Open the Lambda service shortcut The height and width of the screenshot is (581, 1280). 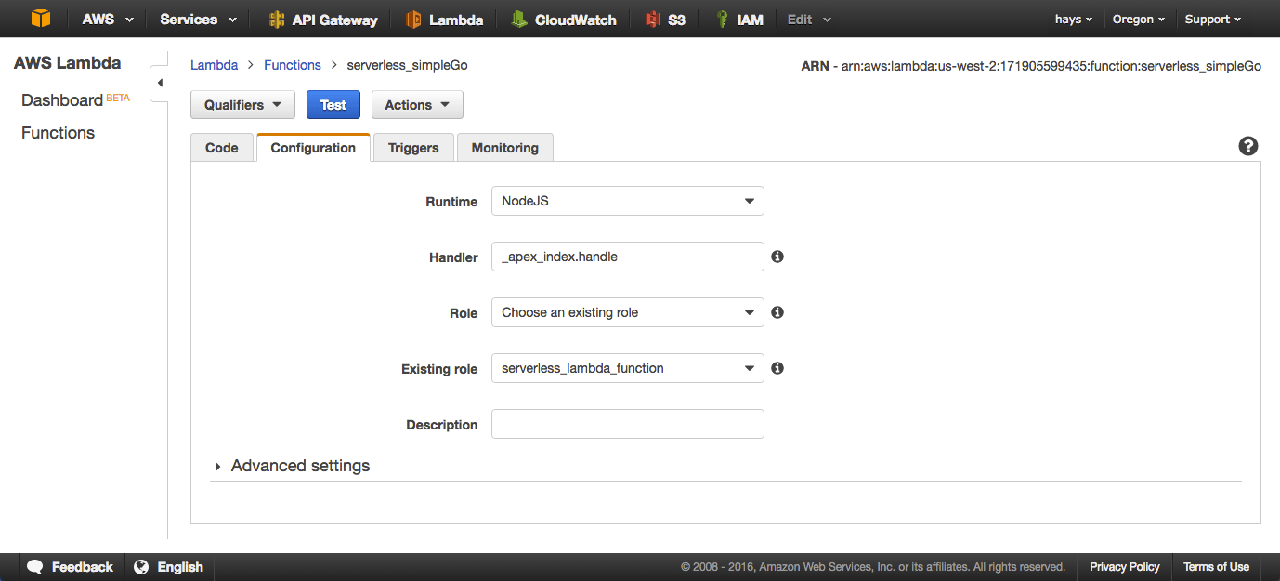click(x=445, y=19)
